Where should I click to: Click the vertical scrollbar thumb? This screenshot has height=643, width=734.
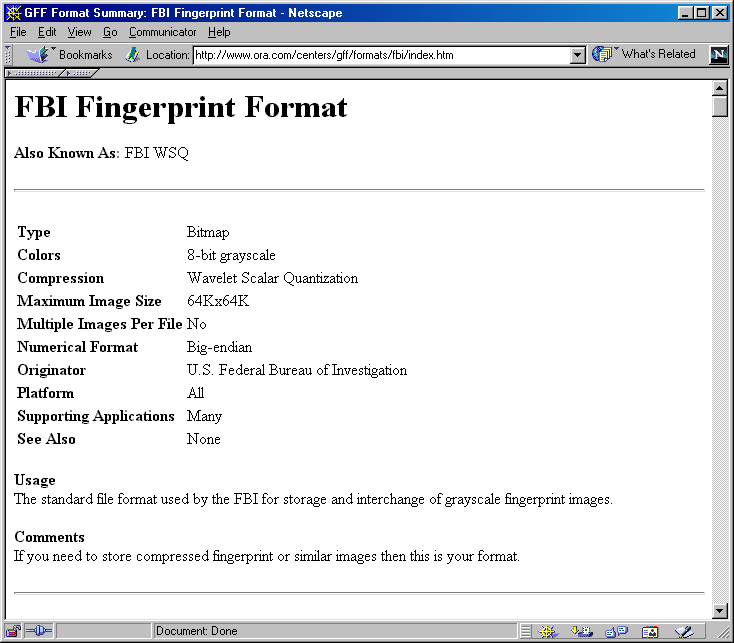[719, 106]
